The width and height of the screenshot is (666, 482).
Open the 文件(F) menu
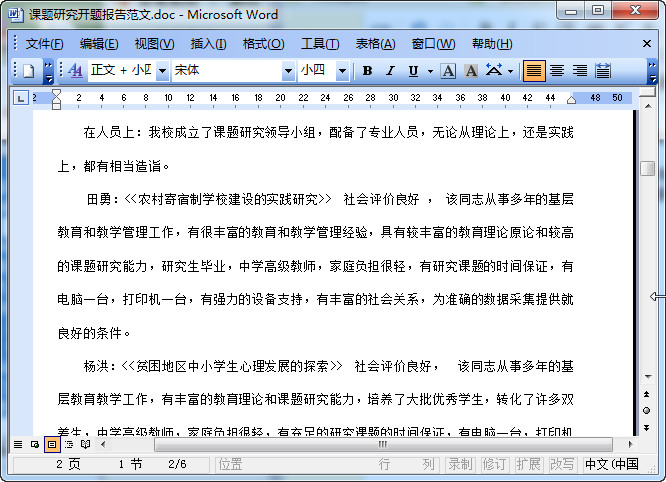coord(44,44)
